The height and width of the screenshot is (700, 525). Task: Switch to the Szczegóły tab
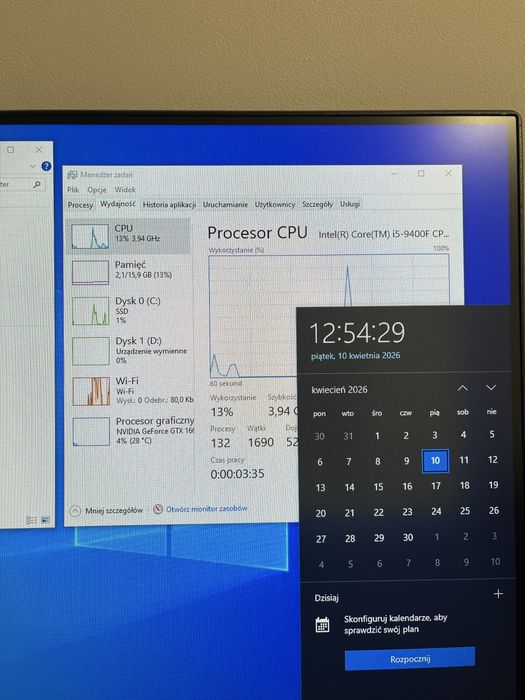[317, 204]
